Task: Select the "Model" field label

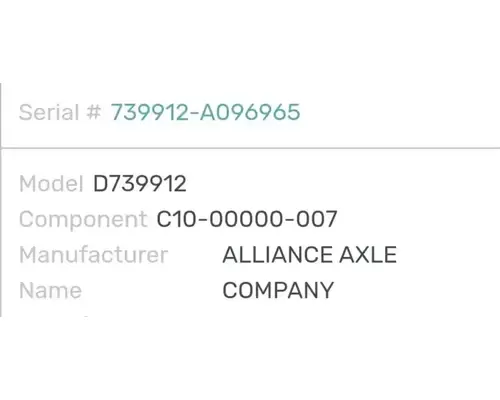Action: pos(51,184)
